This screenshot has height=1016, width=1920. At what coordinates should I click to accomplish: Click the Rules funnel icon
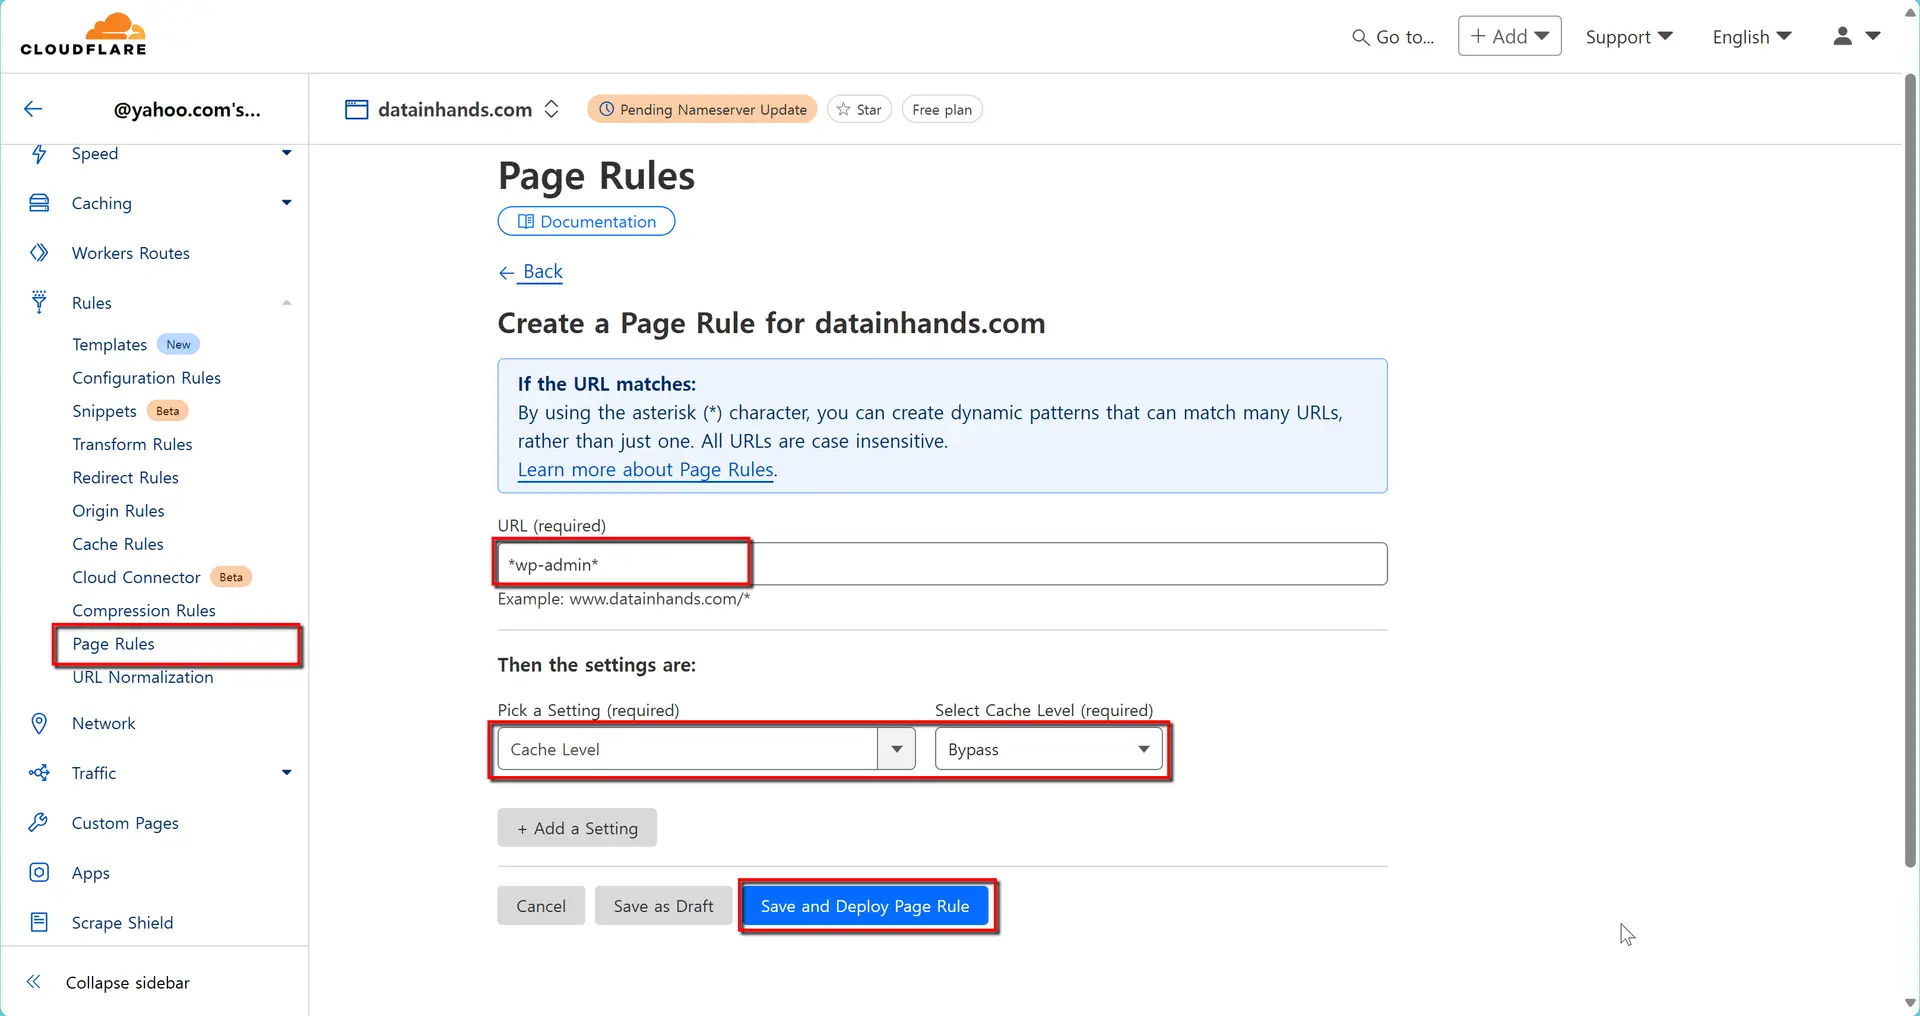(x=38, y=302)
